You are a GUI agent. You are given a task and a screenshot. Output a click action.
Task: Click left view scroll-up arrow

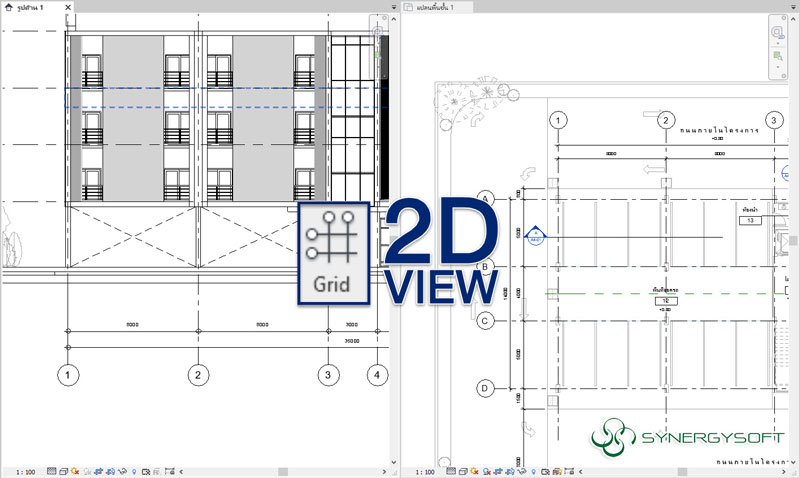coord(393,19)
